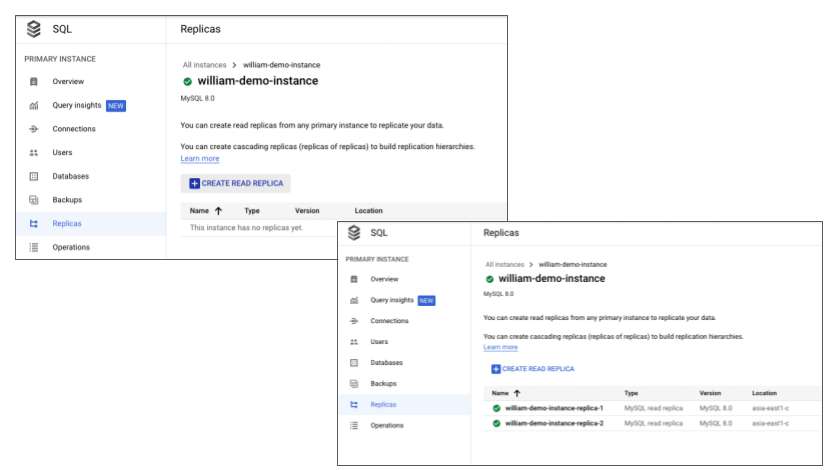Select Replicas in the upper window sidebar

click(67, 223)
